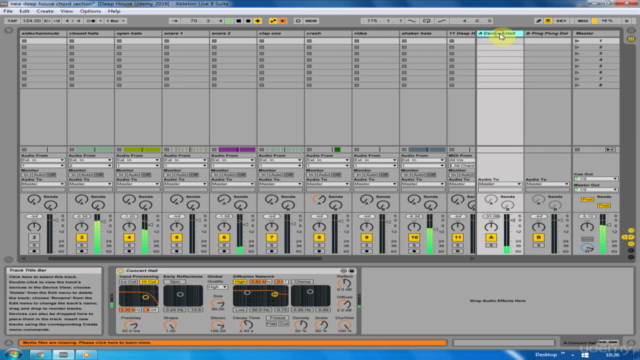Click the orange missing media files message
640x360 pixels.
pyautogui.click(x=233, y=343)
